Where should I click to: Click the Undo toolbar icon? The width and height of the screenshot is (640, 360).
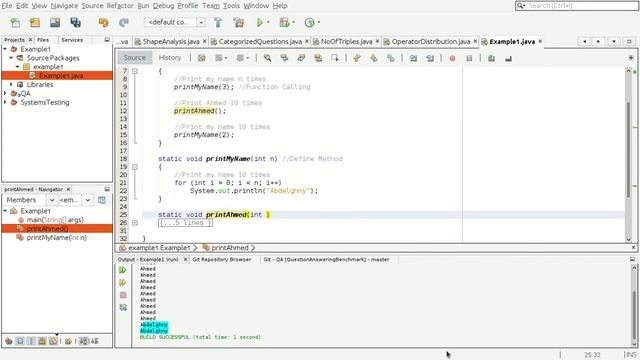click(x=104, y=22)
